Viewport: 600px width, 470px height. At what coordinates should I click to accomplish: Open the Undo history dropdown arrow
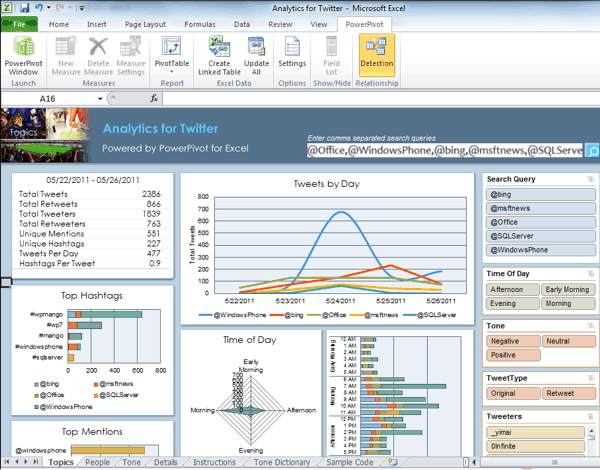[49, 7]
